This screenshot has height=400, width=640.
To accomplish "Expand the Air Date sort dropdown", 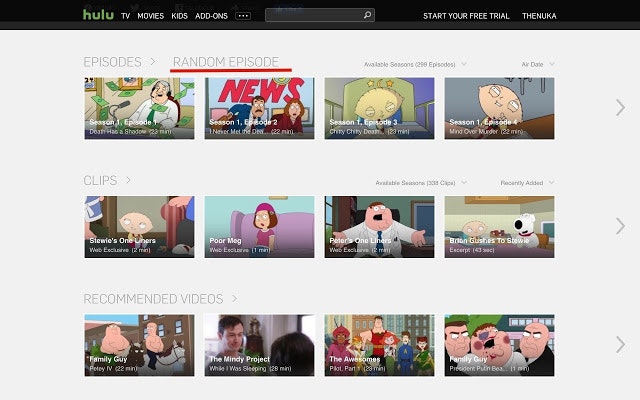I will click(538, 64).
